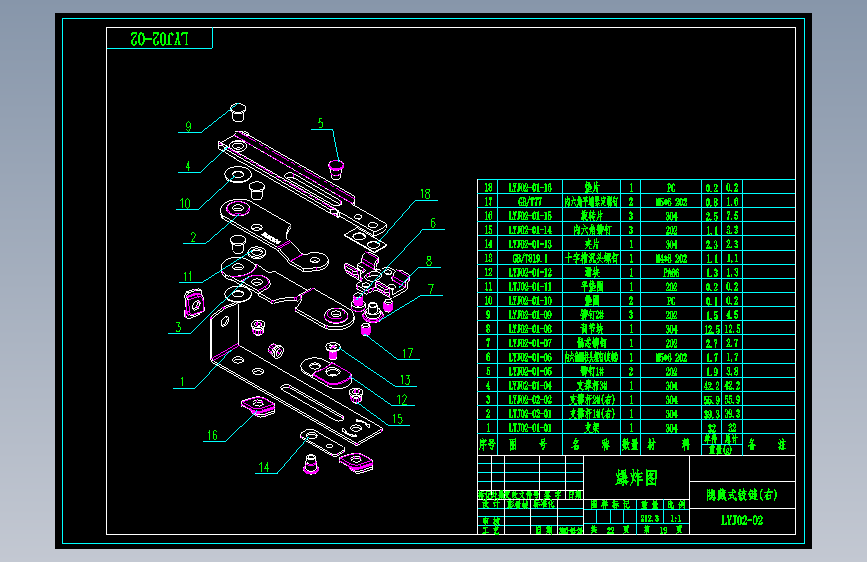Select the 1:1 scale value
Image resolution: width=867 pixels, height=562 pixels.
676,518
